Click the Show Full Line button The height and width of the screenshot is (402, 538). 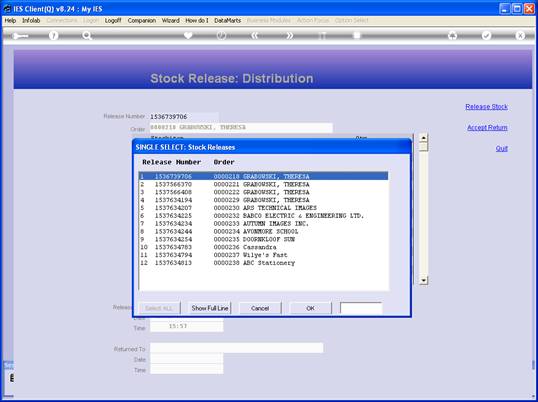point(210,308)
